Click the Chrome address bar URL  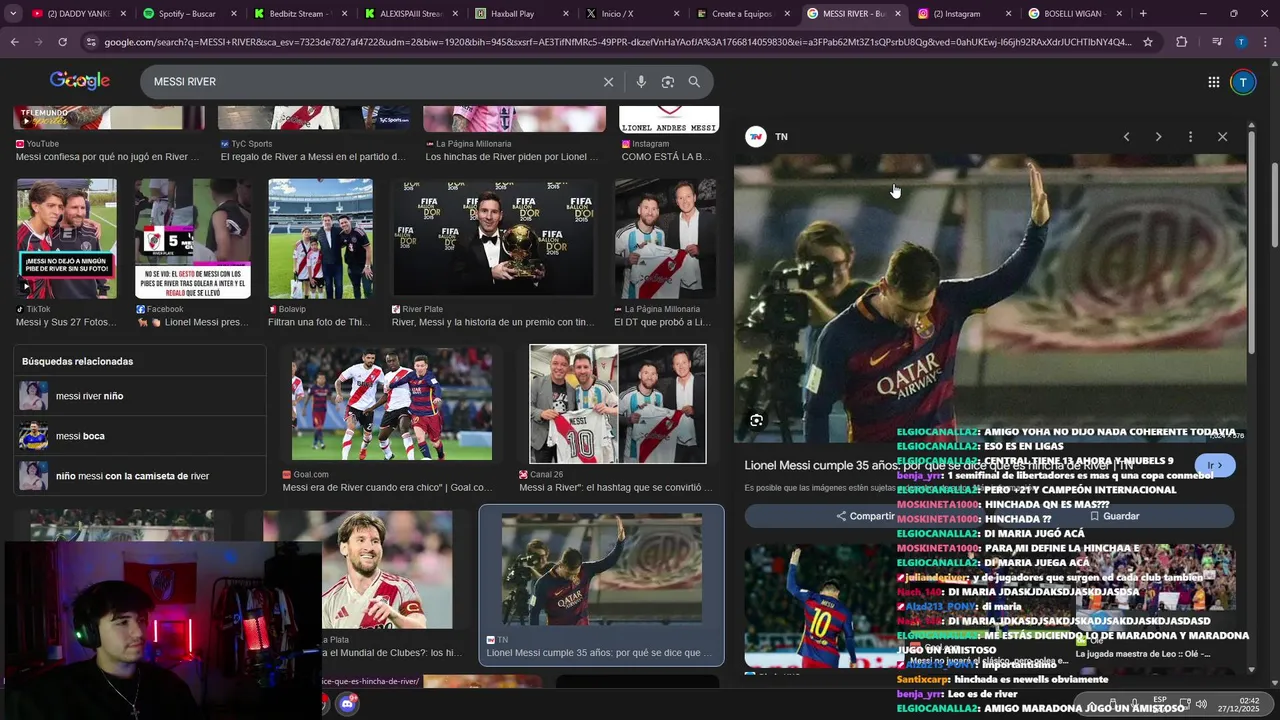click(x=617, y=42)
